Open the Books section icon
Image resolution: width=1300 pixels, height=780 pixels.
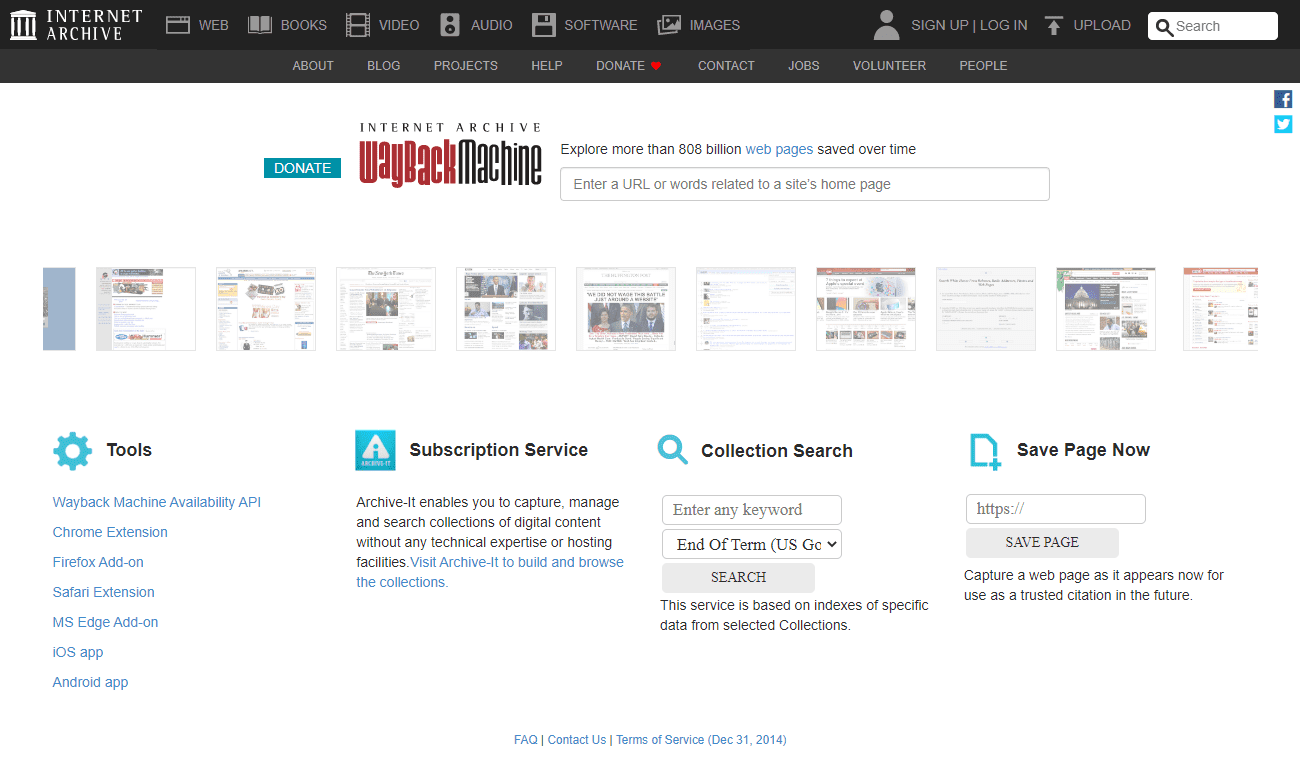260,25
